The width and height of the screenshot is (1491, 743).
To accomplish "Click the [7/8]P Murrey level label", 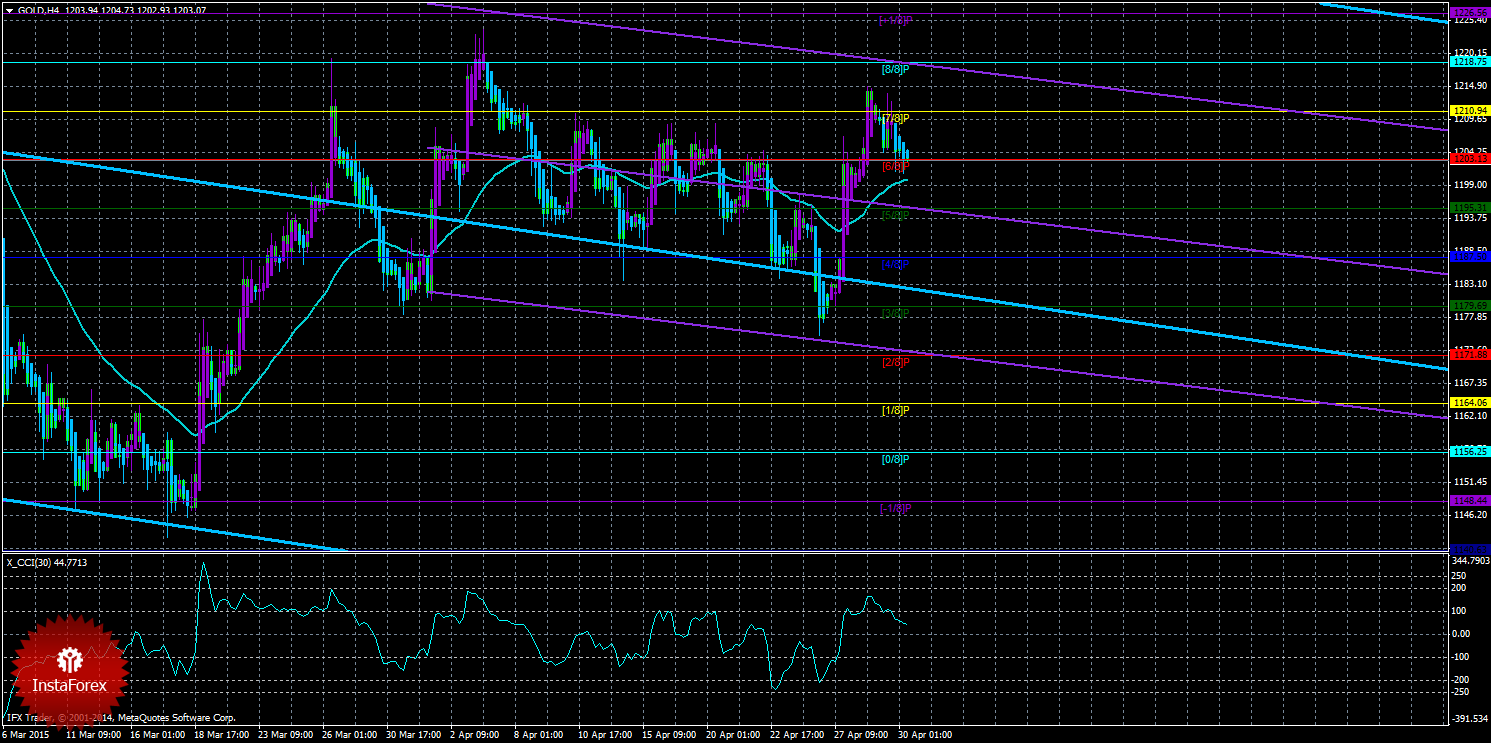I will click(x=895, y=119).
